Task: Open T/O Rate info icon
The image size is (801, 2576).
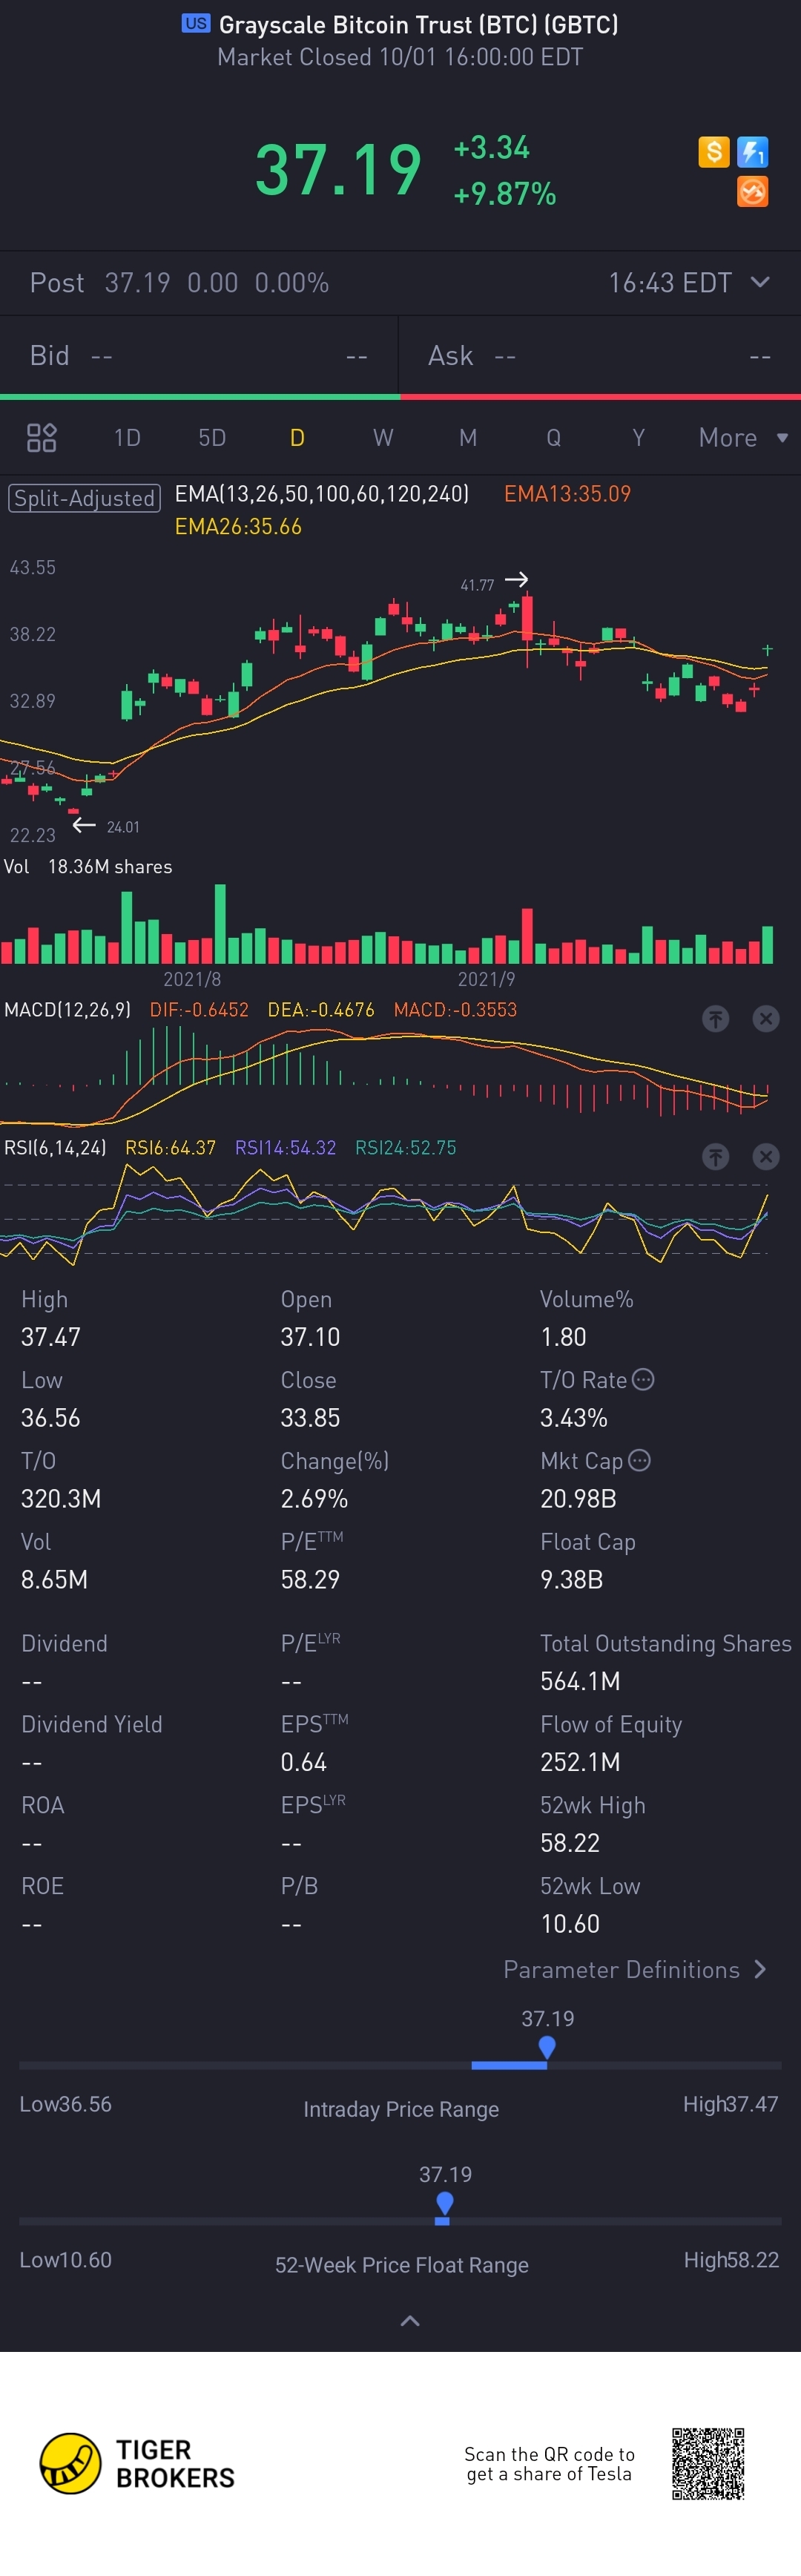Action: coord(643,1379)
